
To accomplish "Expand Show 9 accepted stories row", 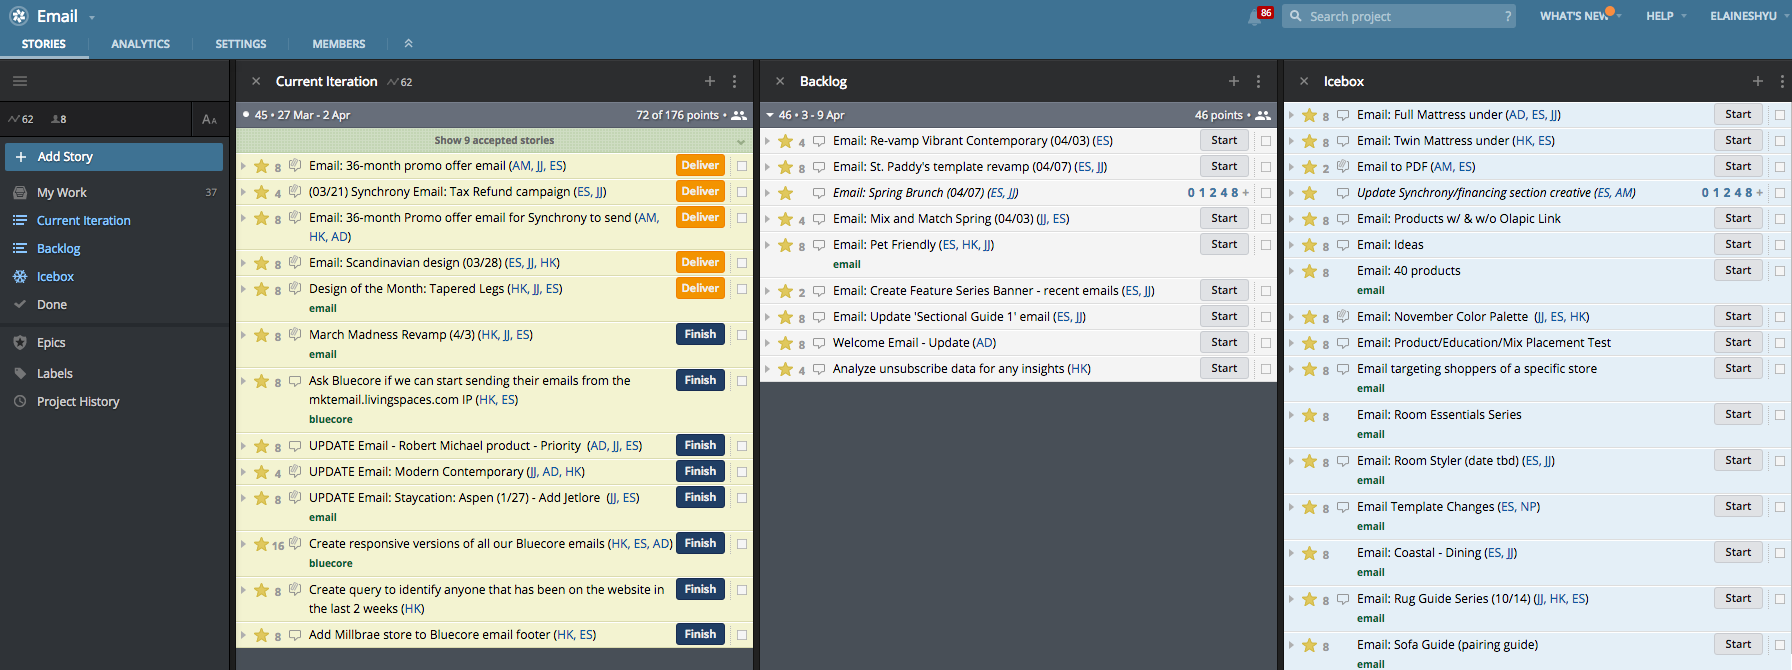I will tap(494, 141).
